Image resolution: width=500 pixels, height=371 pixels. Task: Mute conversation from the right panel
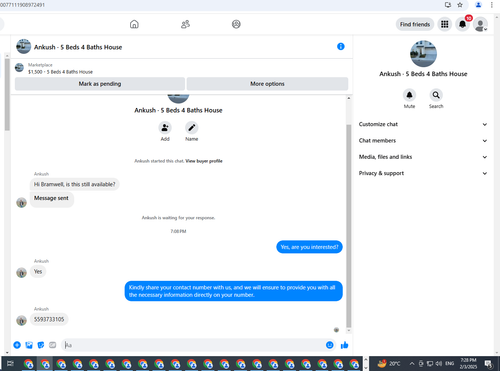(409, 95)
